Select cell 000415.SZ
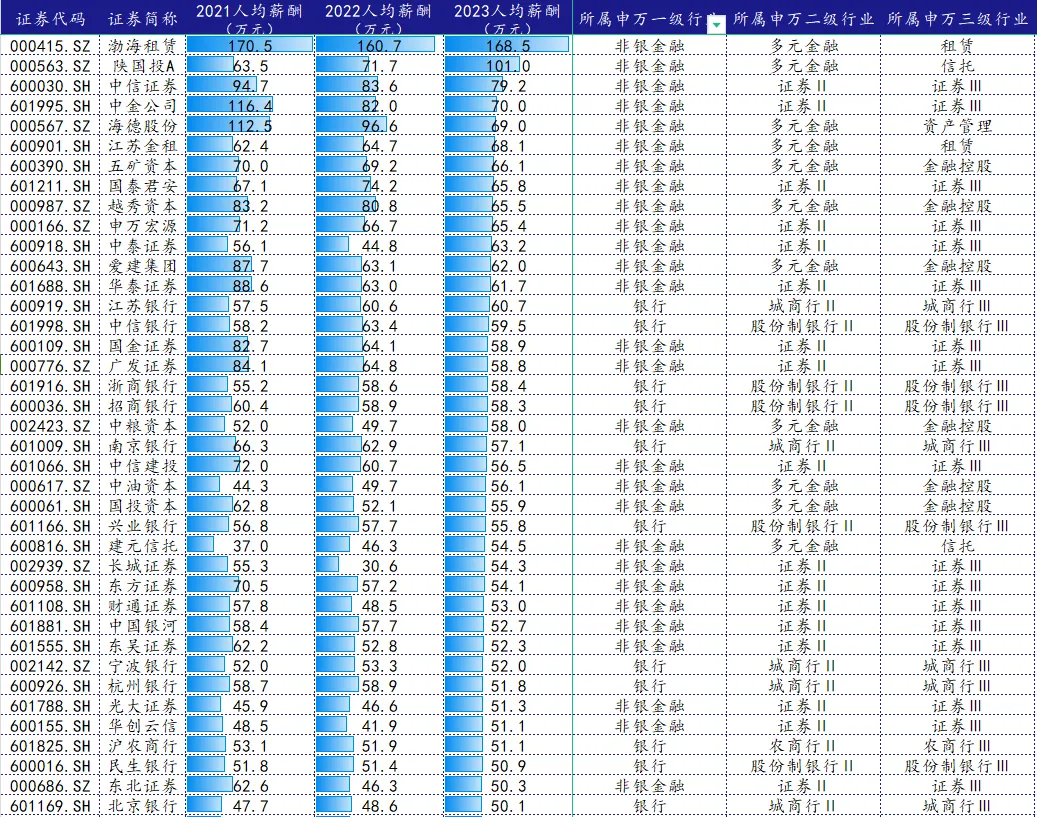 tap(51, 46)
